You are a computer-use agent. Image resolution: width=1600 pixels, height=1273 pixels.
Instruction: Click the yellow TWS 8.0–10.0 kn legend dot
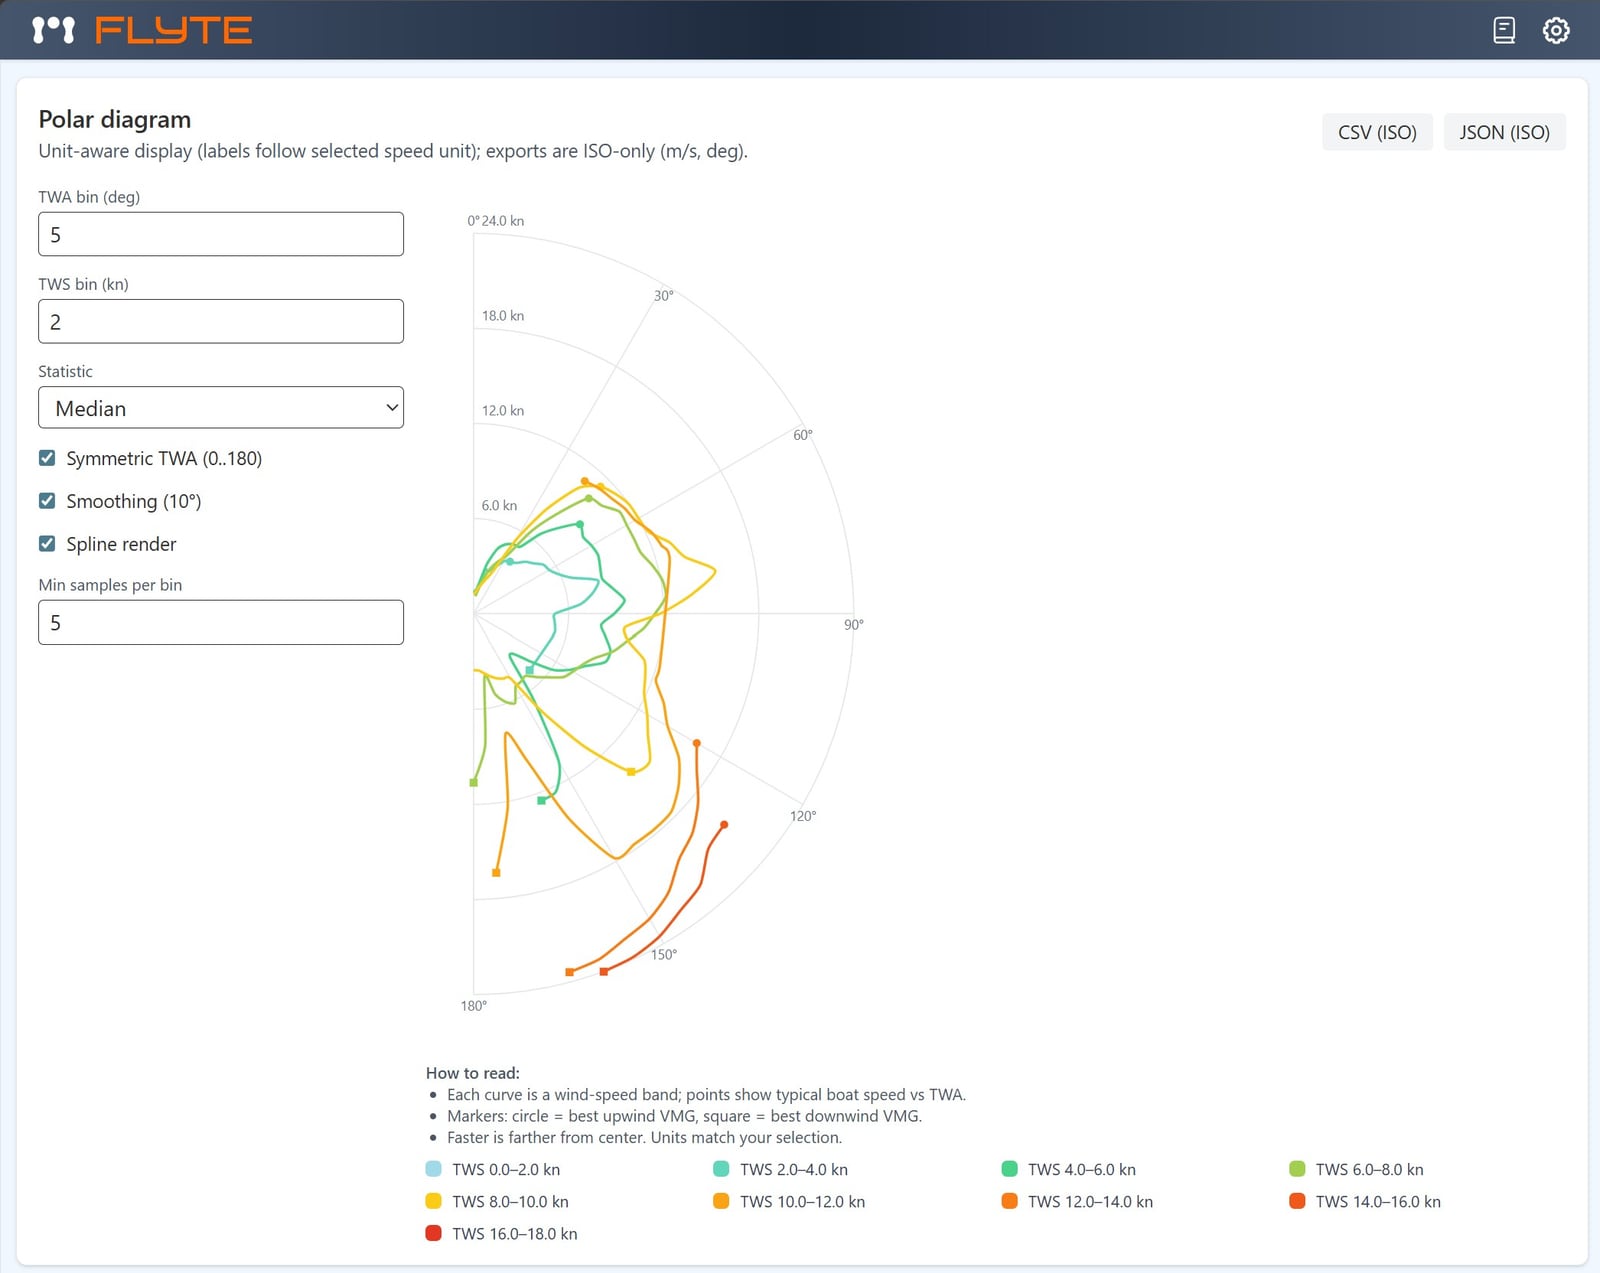pyautogui.click(x=433, y=1201)
